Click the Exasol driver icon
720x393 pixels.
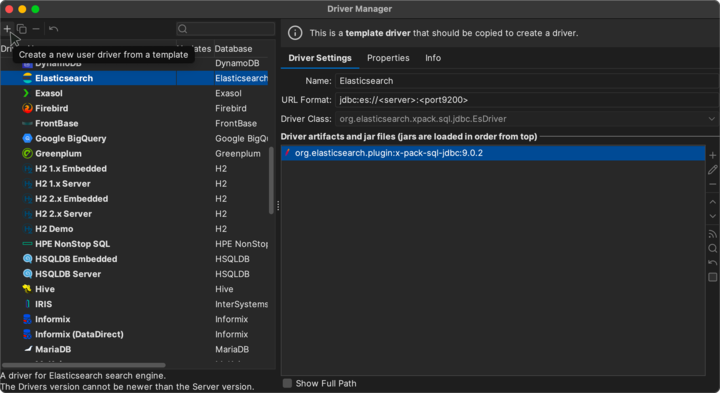[x=27, y=93]
